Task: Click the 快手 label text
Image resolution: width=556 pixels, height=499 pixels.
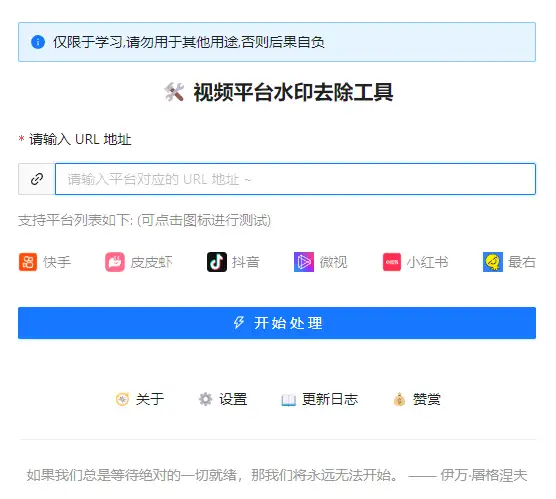Action: click(x=57, y=262)
